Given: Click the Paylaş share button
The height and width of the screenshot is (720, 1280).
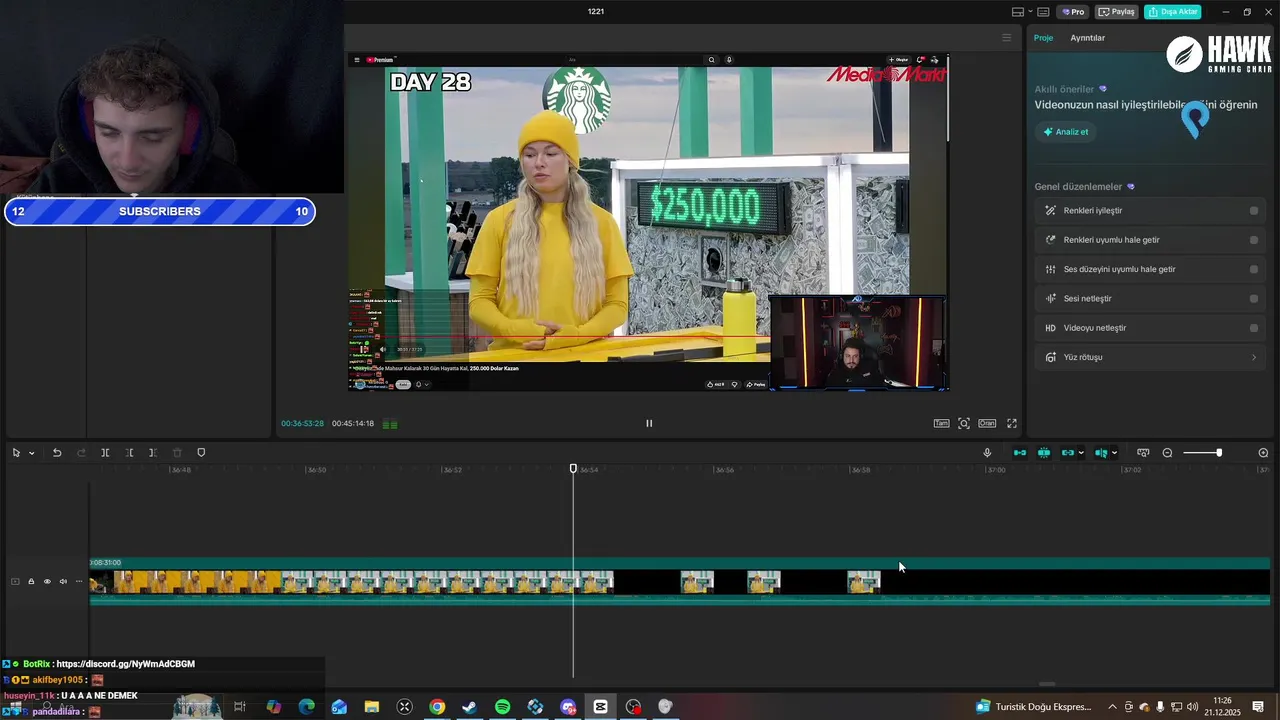Looking at the screenshot, I should (1117, 12).
